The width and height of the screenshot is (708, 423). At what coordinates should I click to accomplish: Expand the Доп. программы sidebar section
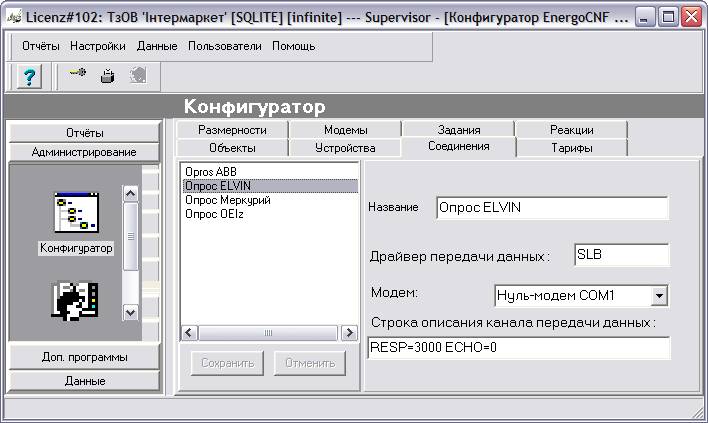pyautogui.click(x=84, y=357)
